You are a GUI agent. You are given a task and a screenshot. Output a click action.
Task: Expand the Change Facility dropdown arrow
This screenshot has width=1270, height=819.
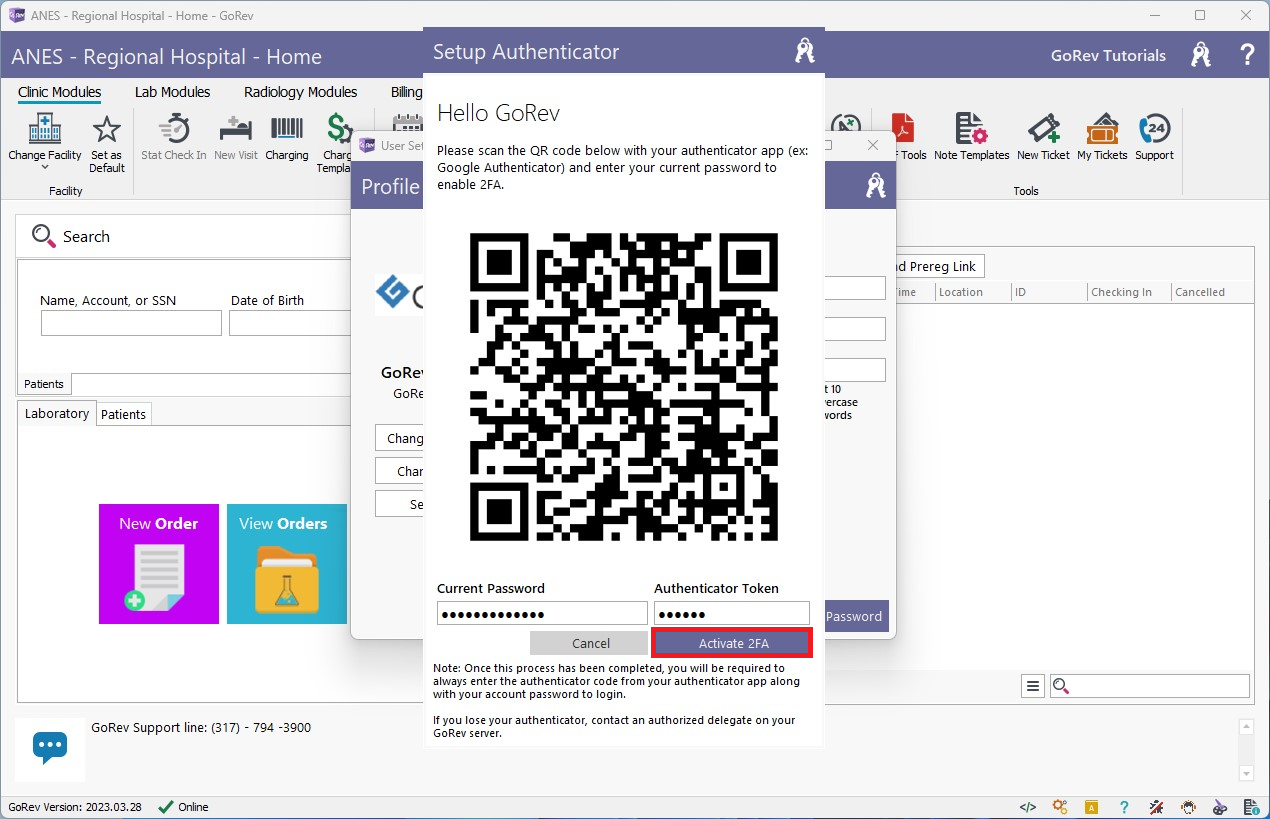coord(45,167)
